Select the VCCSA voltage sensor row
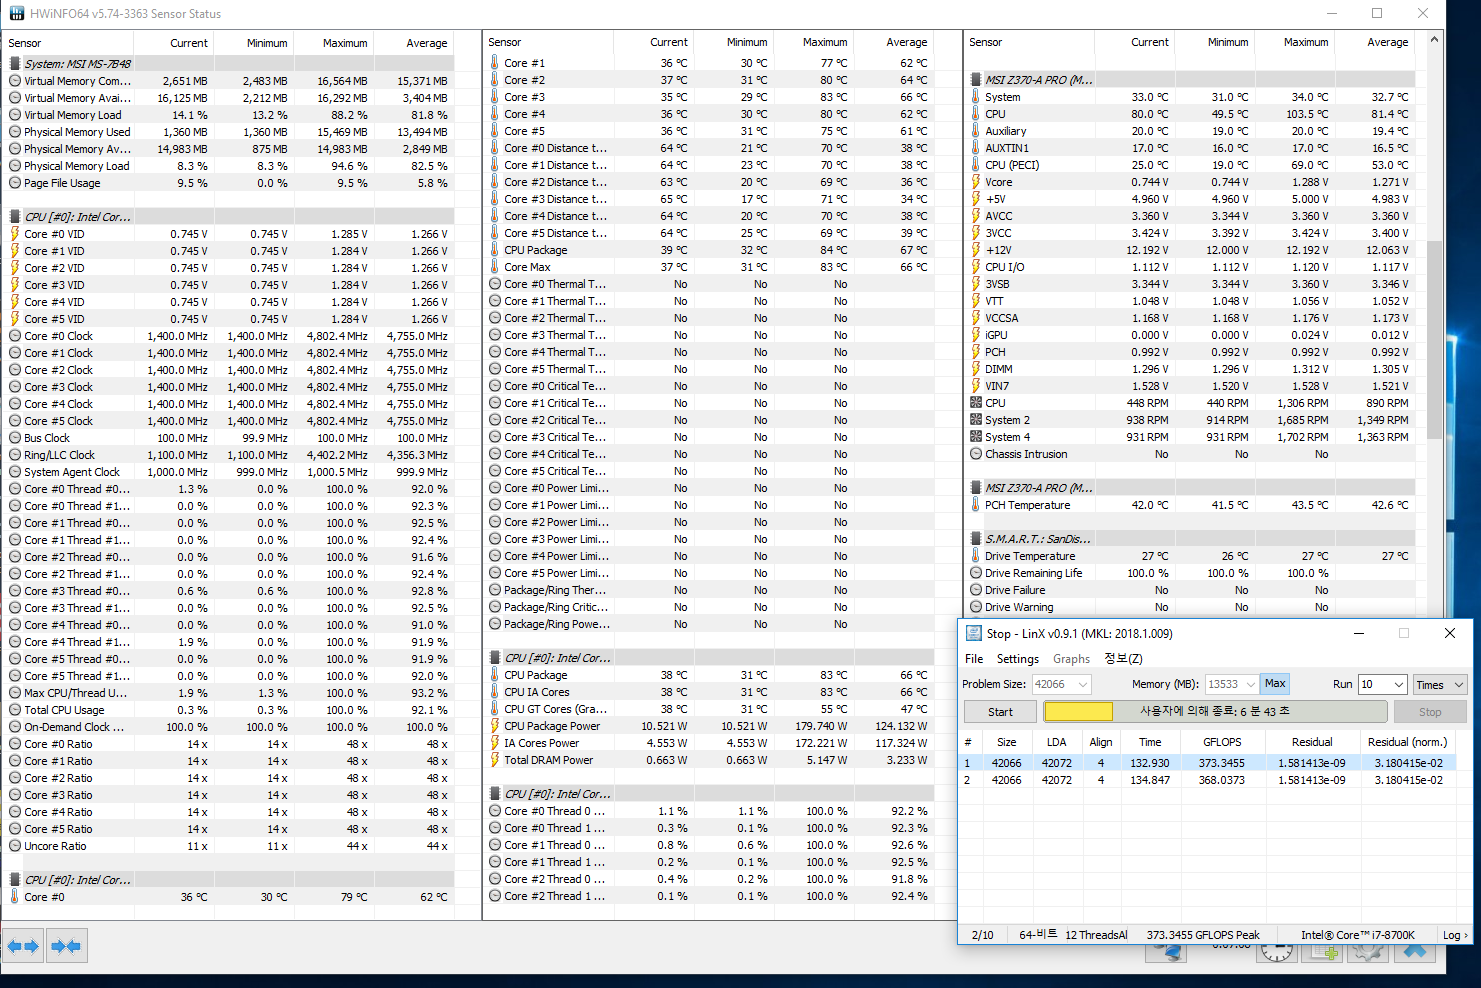This screenshot has width=1481, height=988. (x=1190, y=318)
